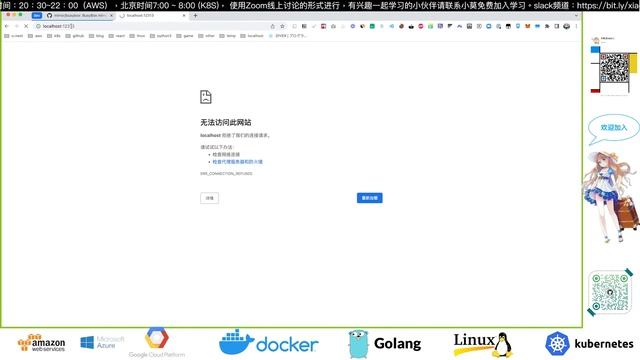Go back to the previous page
This screenshot has width=640, height=360.
pyautogui.click(x=7, y=26)
